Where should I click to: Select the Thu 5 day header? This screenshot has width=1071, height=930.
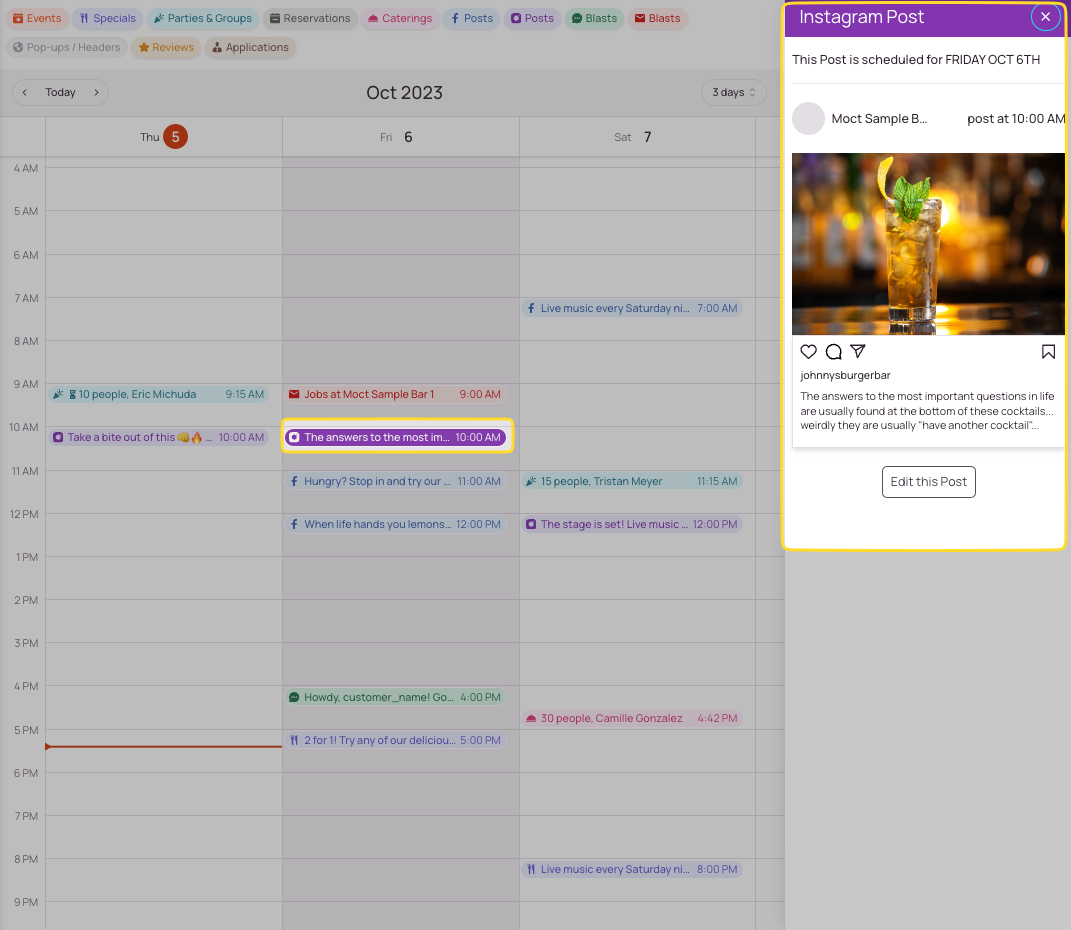coord(164,137)
